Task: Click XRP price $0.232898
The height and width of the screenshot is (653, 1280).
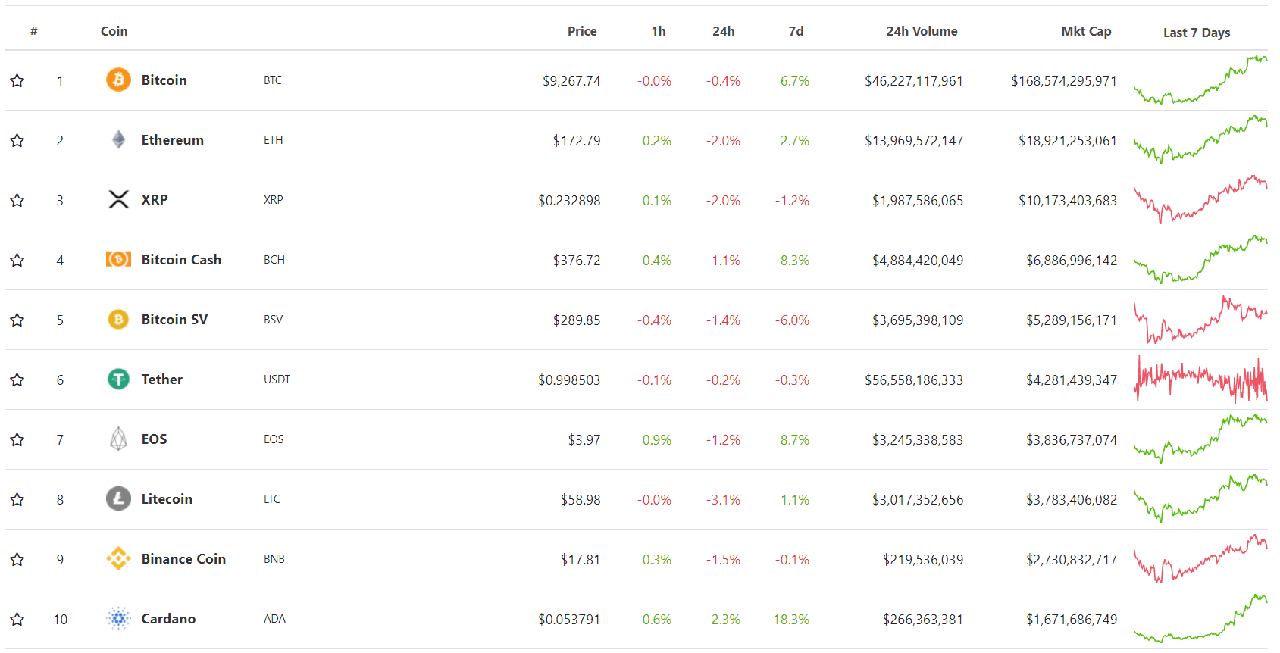Action: click(x=569, y=201)
